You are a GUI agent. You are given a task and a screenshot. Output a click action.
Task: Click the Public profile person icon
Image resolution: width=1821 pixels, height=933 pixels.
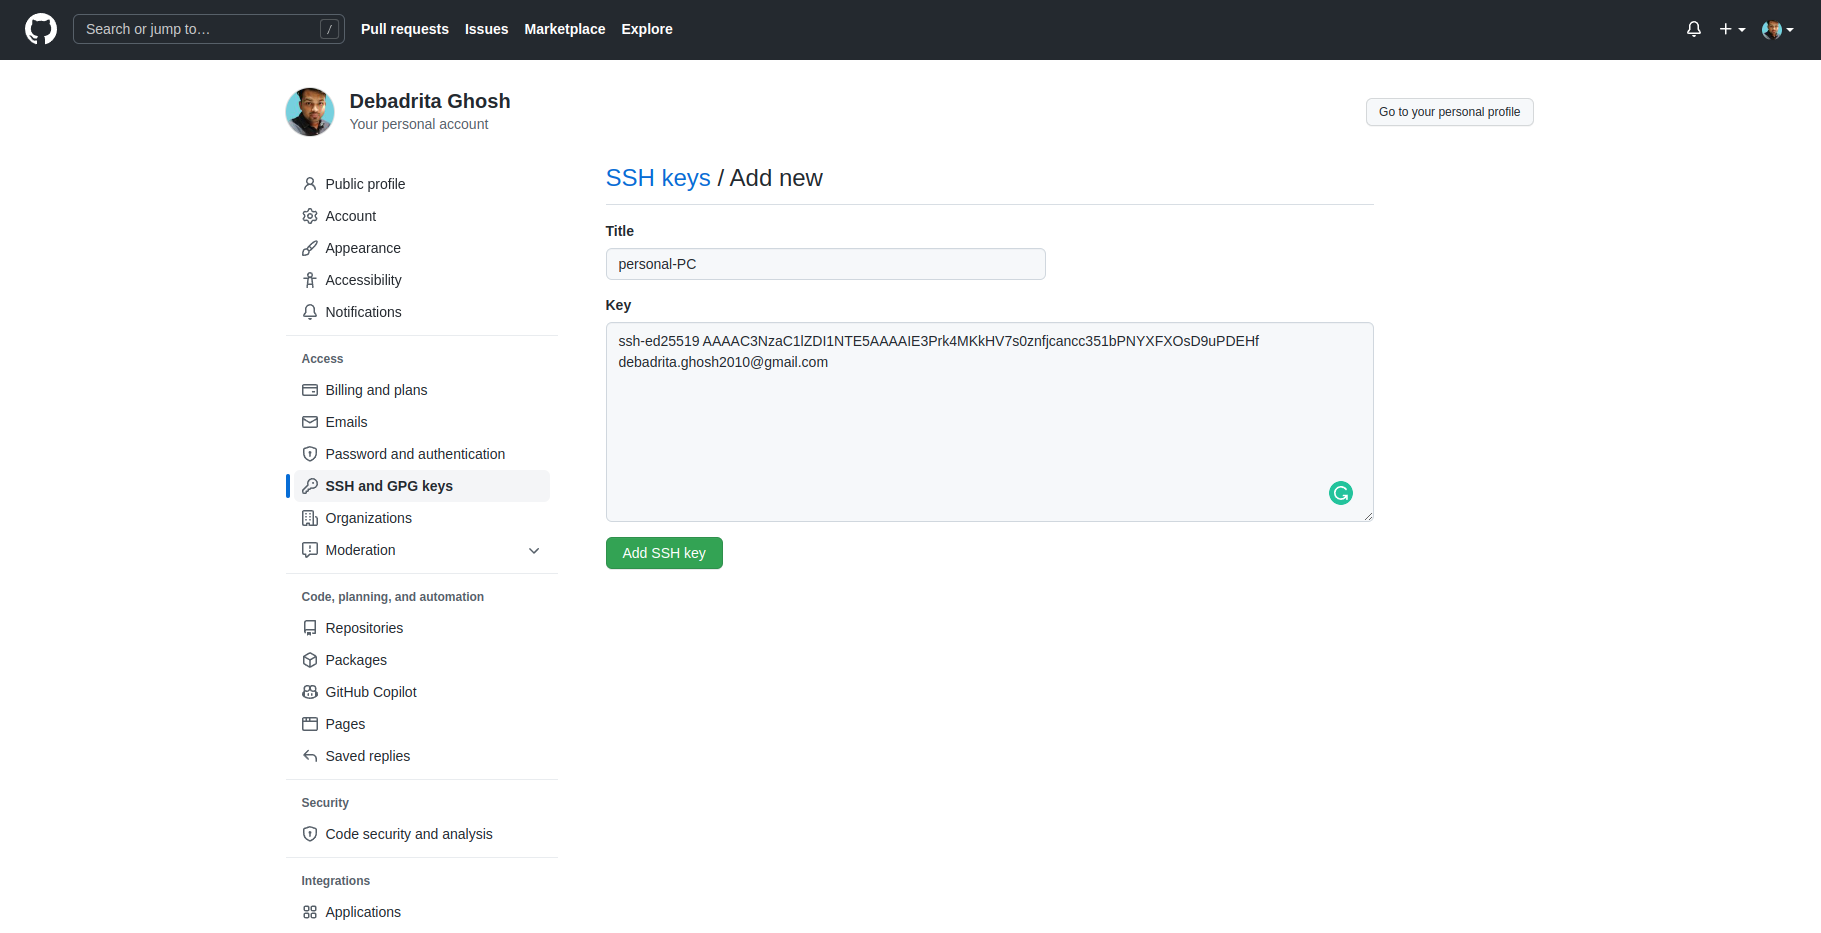point(310,184)
